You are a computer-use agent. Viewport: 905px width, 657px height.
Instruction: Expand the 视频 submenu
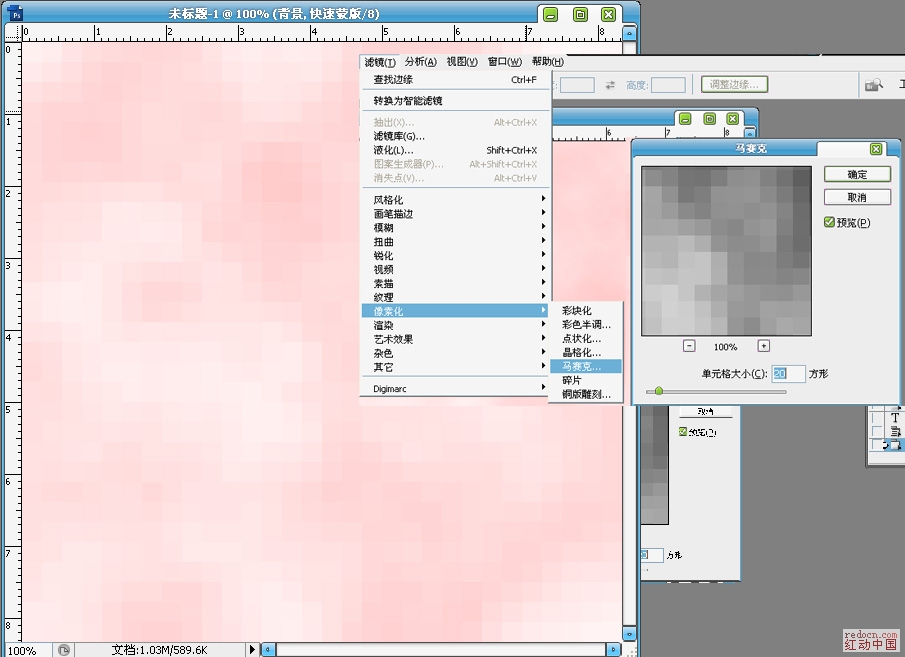[x=455, y=270]
